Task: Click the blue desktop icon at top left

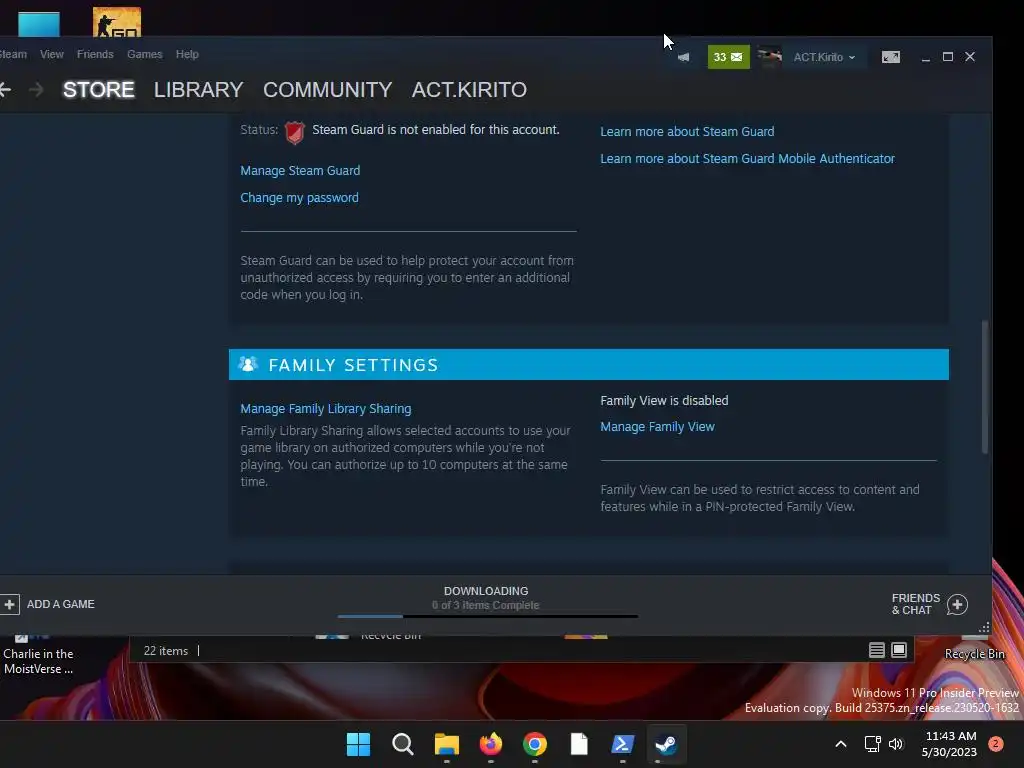Action: click(39, 25)
